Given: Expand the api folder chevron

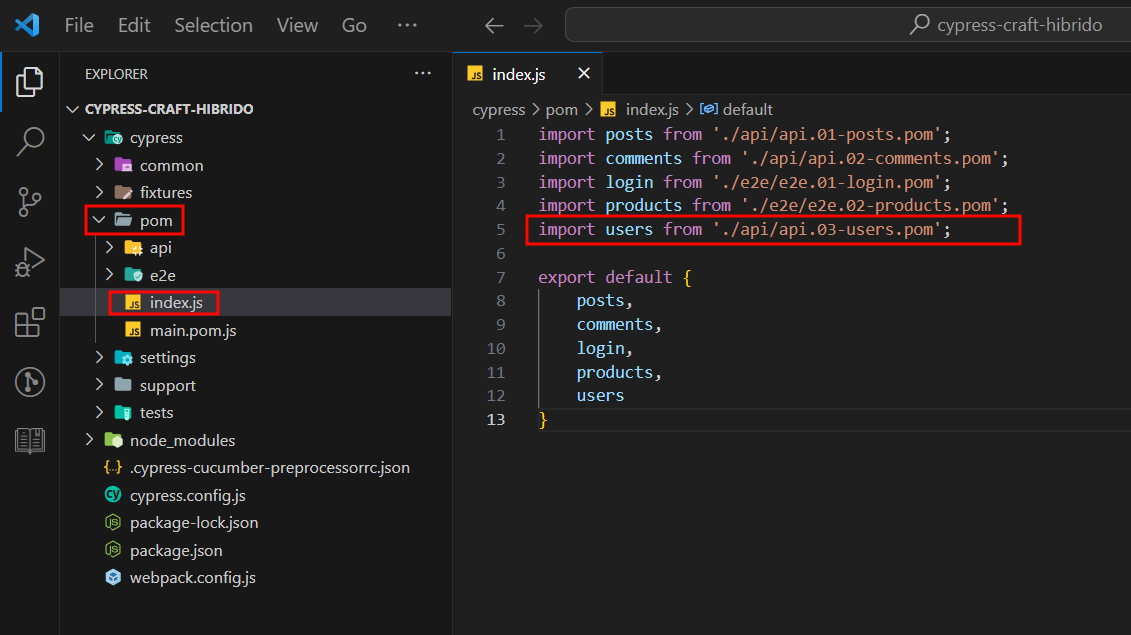Looking at the screenshot, I should (x=110, y=248).
